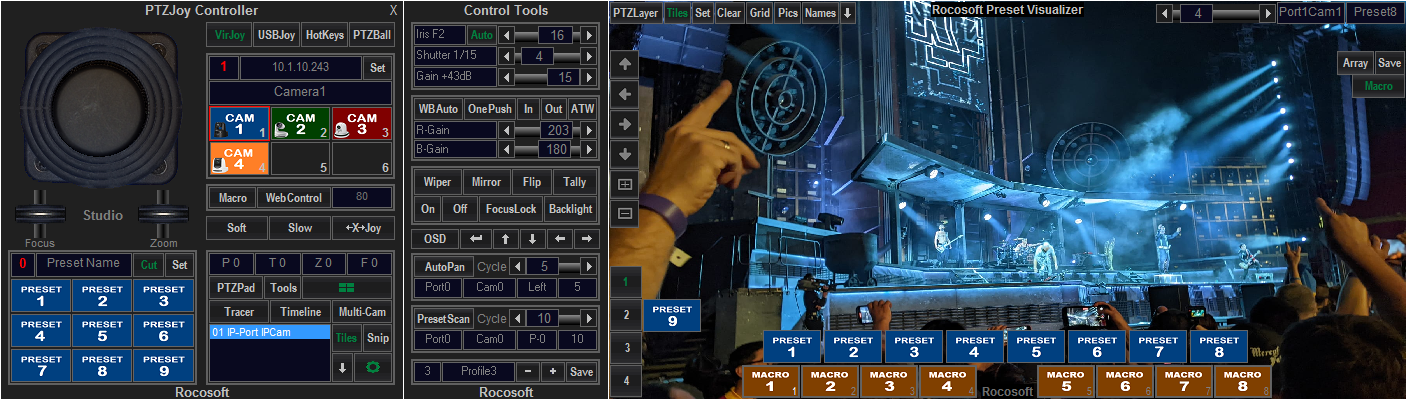Click the X+Joy axis swap button
1407x400 pixels.
click(x=362, y=228)
